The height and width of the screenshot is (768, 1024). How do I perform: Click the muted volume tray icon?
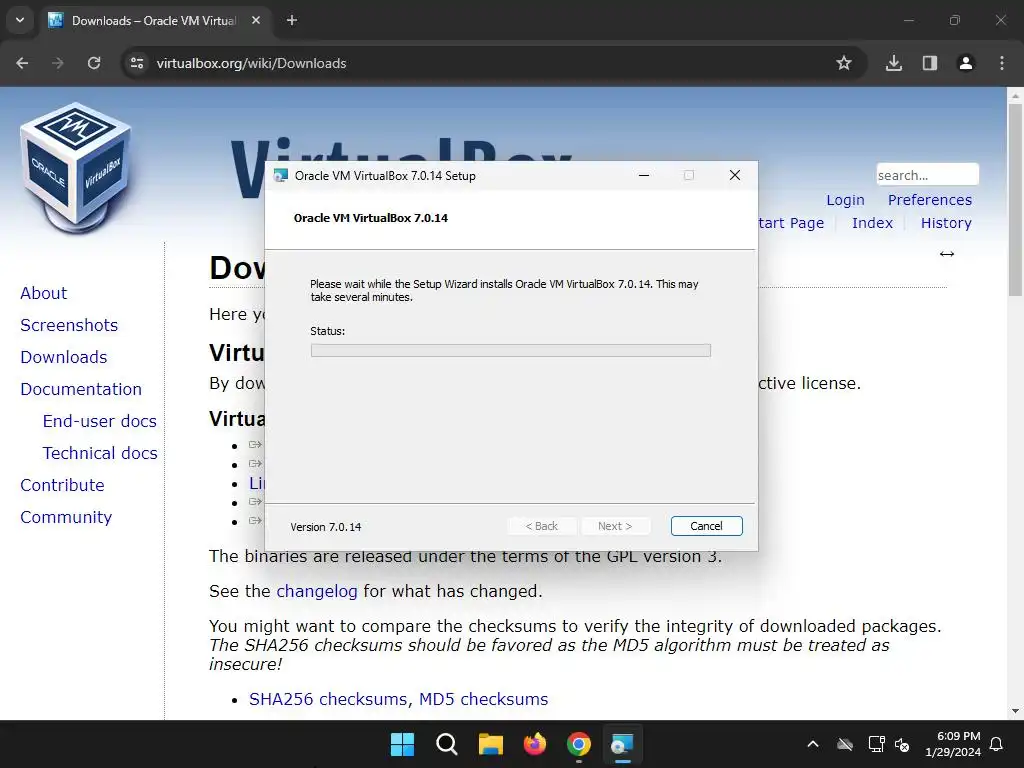click(902, 744)
